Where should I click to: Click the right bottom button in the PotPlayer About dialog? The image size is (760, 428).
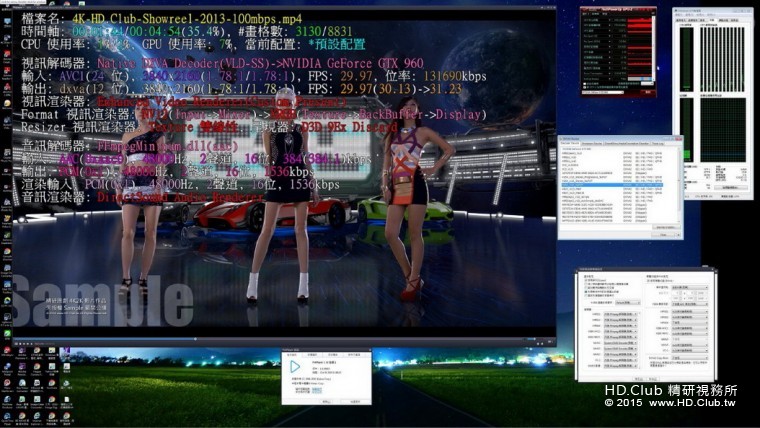click(355, 401)
